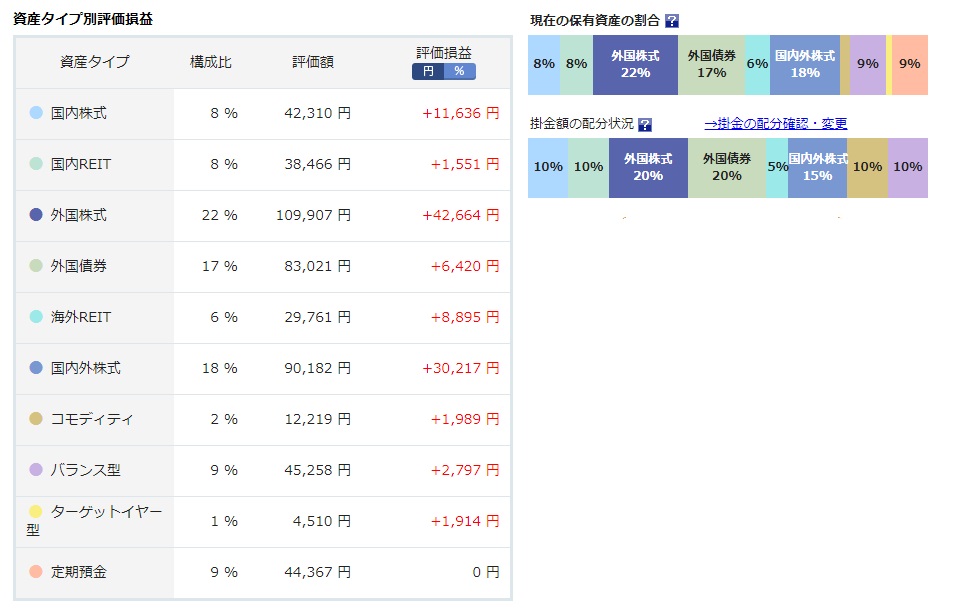Switch 評価損益 display to percent
The image size is (968, 614).
tap(459, 72)
